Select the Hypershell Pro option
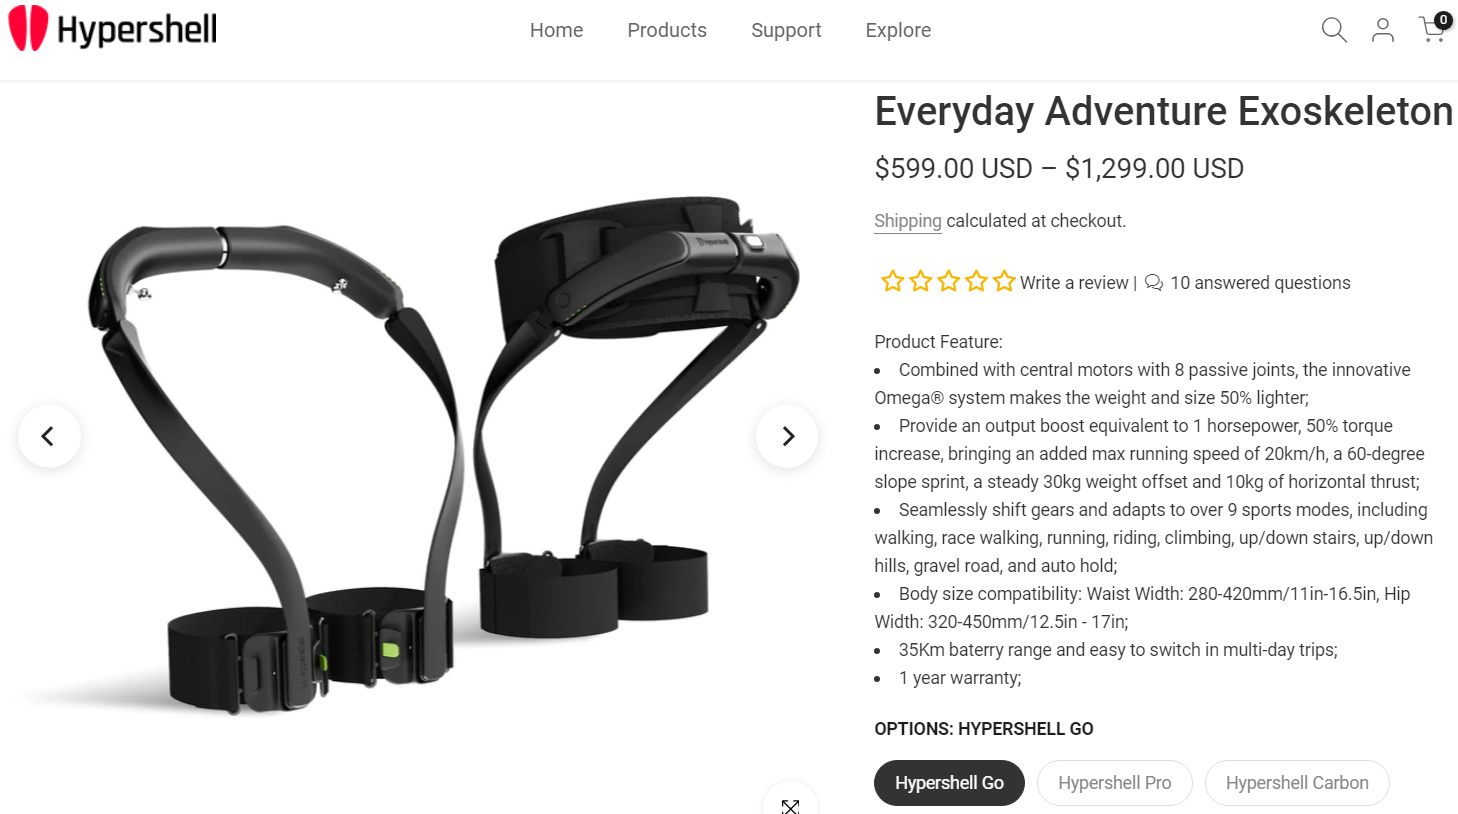The width and height of the screenshot is (1458, 814). (x=1114, y=783)
